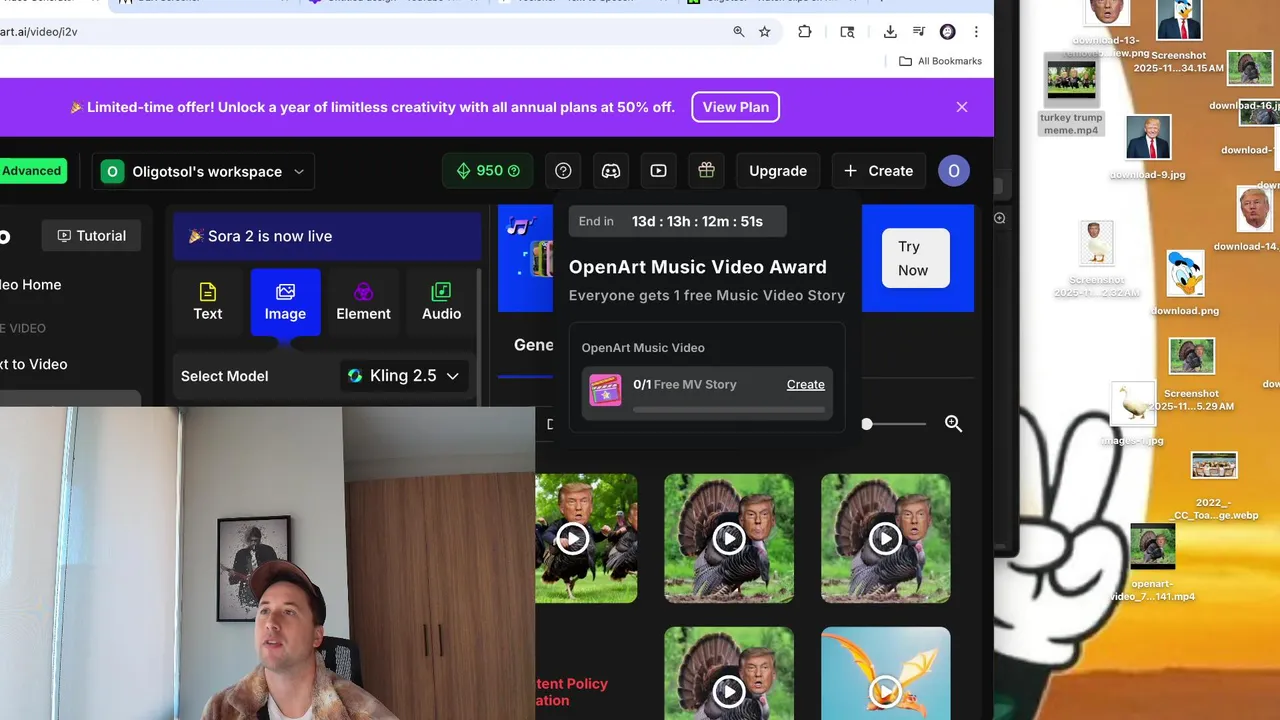Select the Audio input tab
1280x720 pixels.
click(441, 302)
